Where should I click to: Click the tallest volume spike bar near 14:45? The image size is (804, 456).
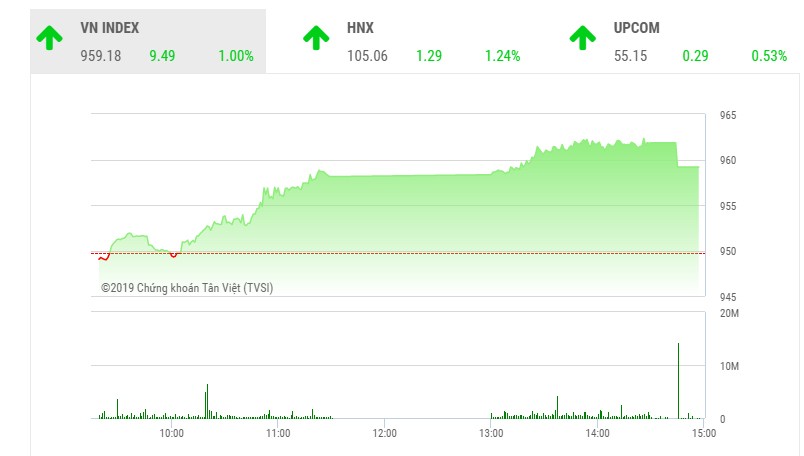678,381
